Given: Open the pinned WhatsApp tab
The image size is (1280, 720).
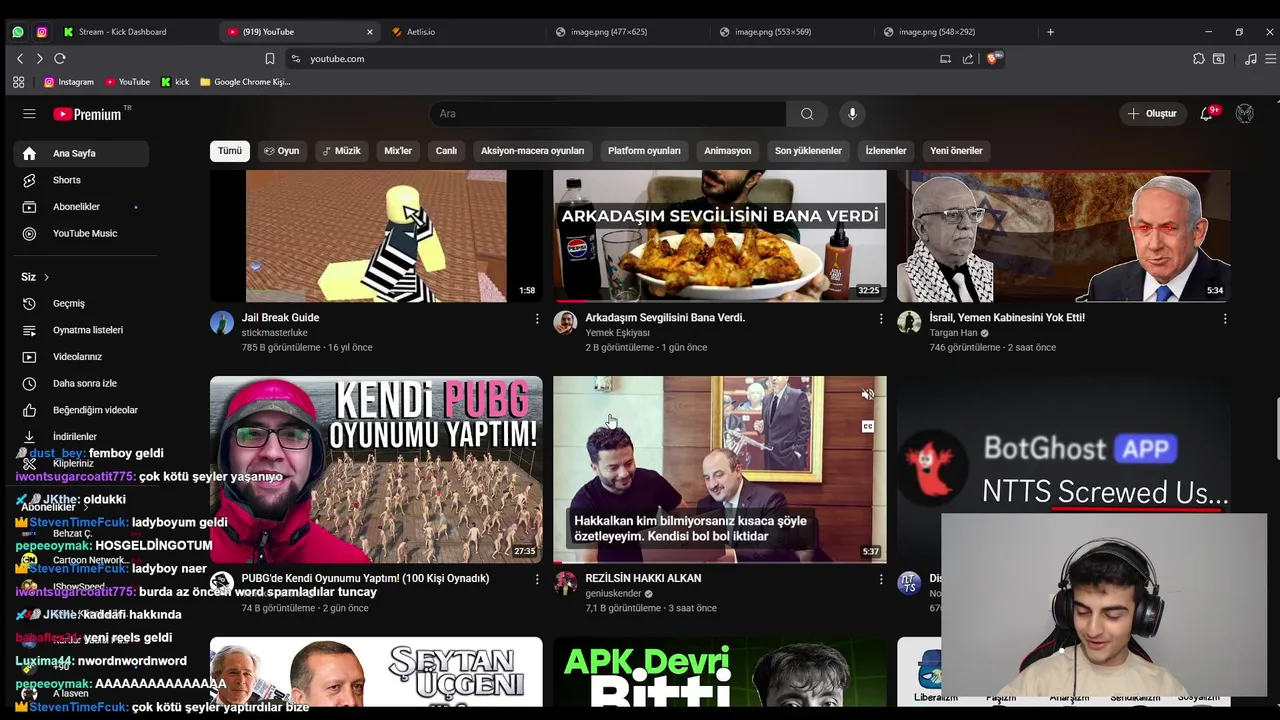Looking at the screenshot, I should 18,32.
